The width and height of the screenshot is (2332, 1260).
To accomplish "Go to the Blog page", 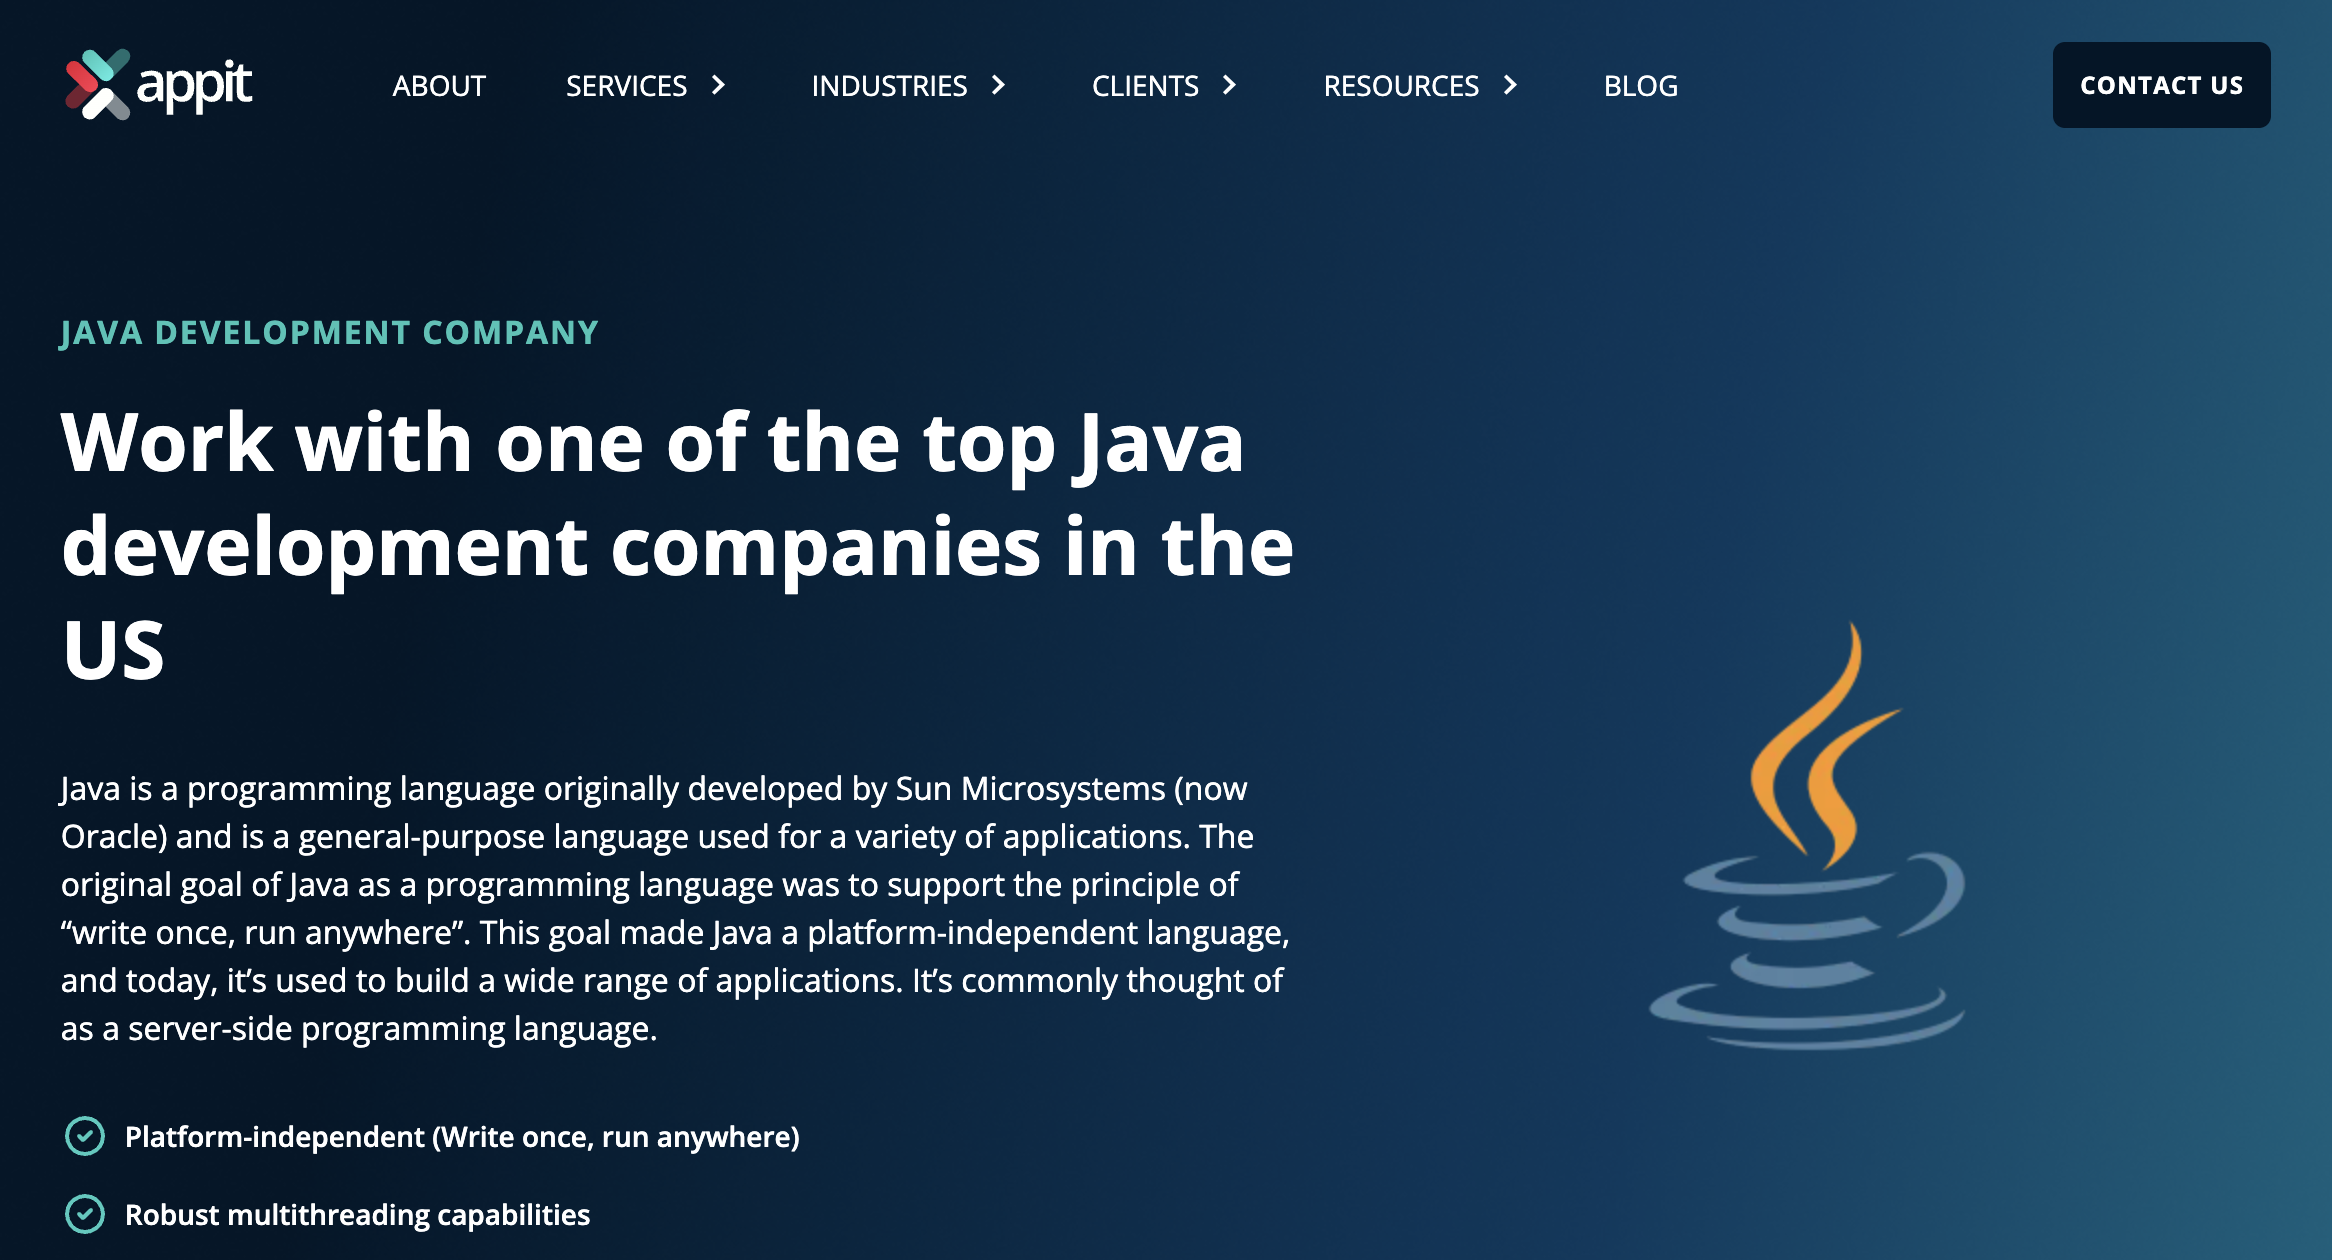I will [x=1641, y=86].
